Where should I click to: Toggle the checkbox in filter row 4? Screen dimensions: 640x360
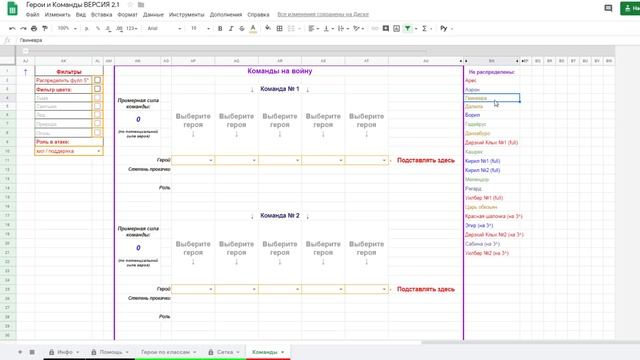pyautogui.click(x=97, y=98)
